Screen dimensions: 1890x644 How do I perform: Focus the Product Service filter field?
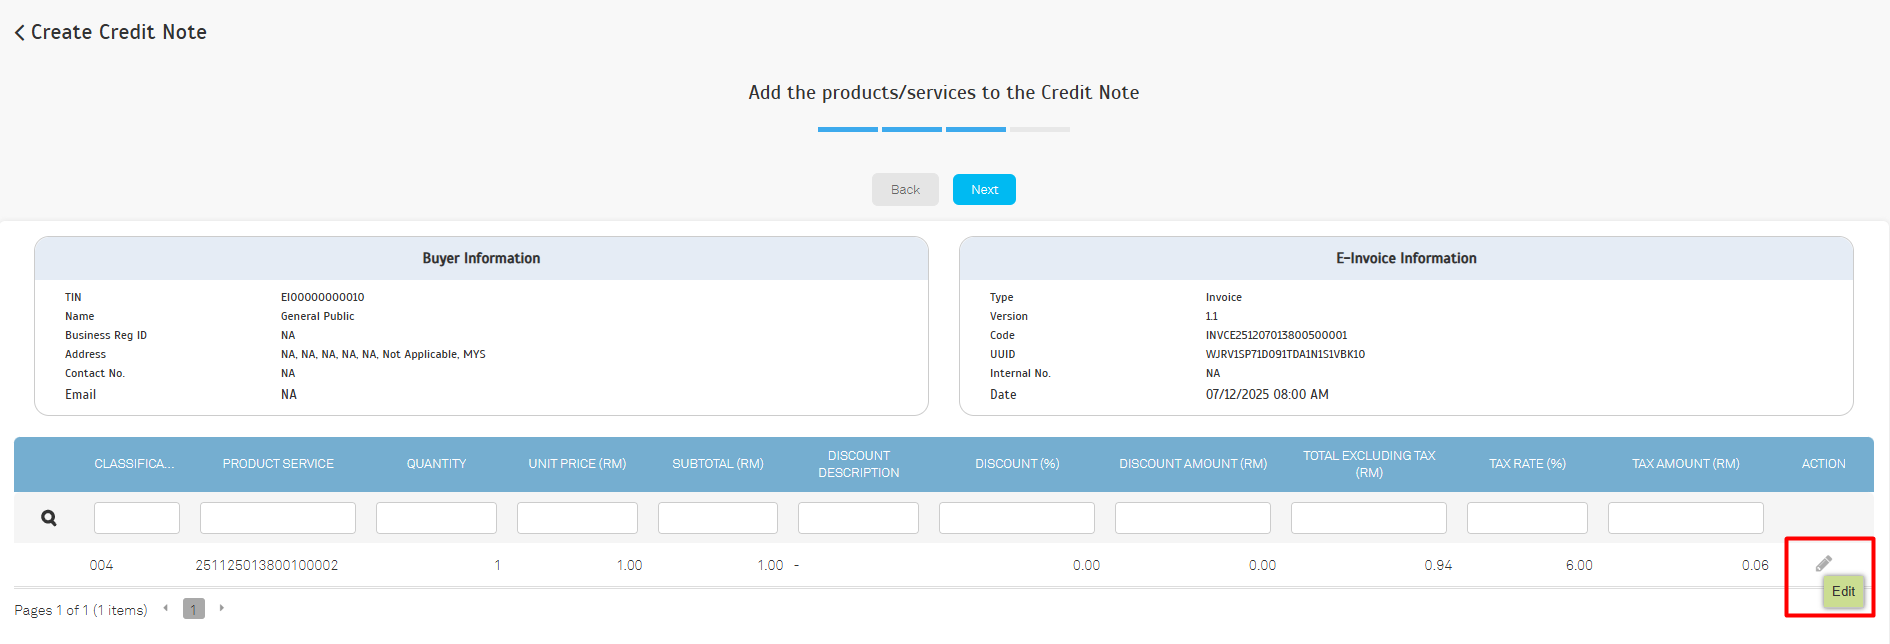[x=278, y=518]
